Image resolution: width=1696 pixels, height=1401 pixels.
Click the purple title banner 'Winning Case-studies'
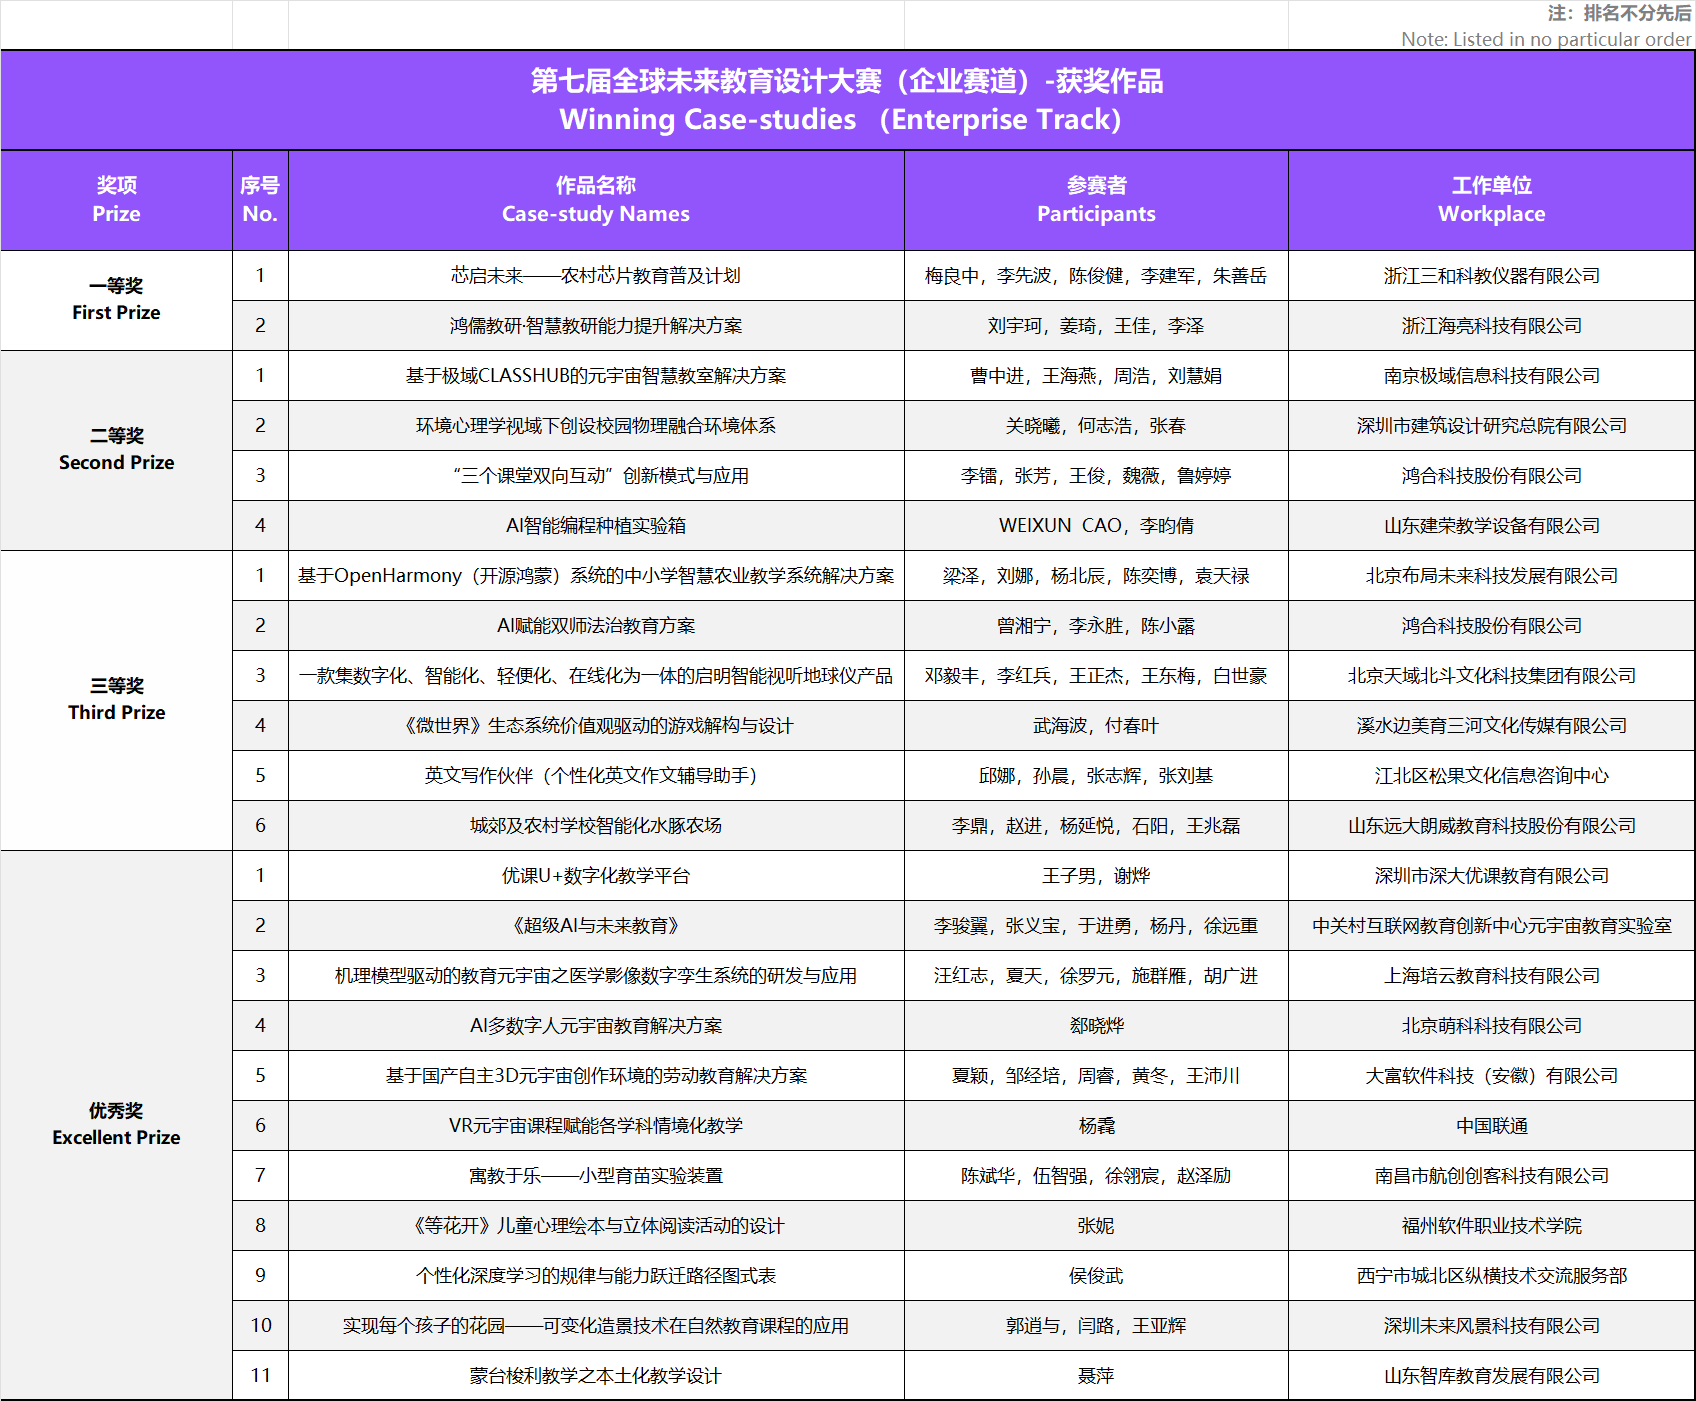pyautogui.click(x=846, y=100)
